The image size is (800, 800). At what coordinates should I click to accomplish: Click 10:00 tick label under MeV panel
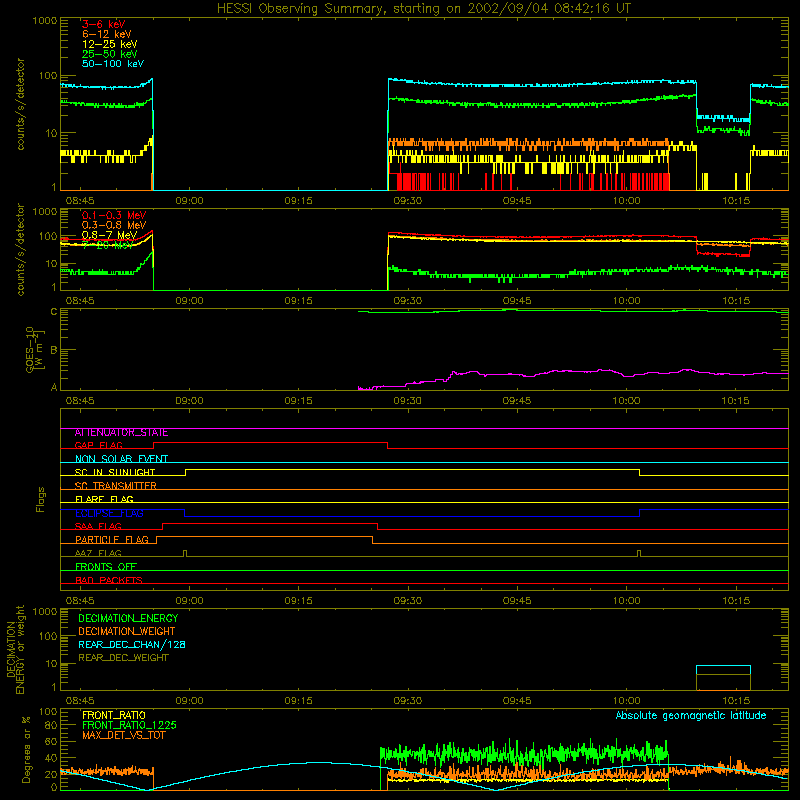(627, 301)
